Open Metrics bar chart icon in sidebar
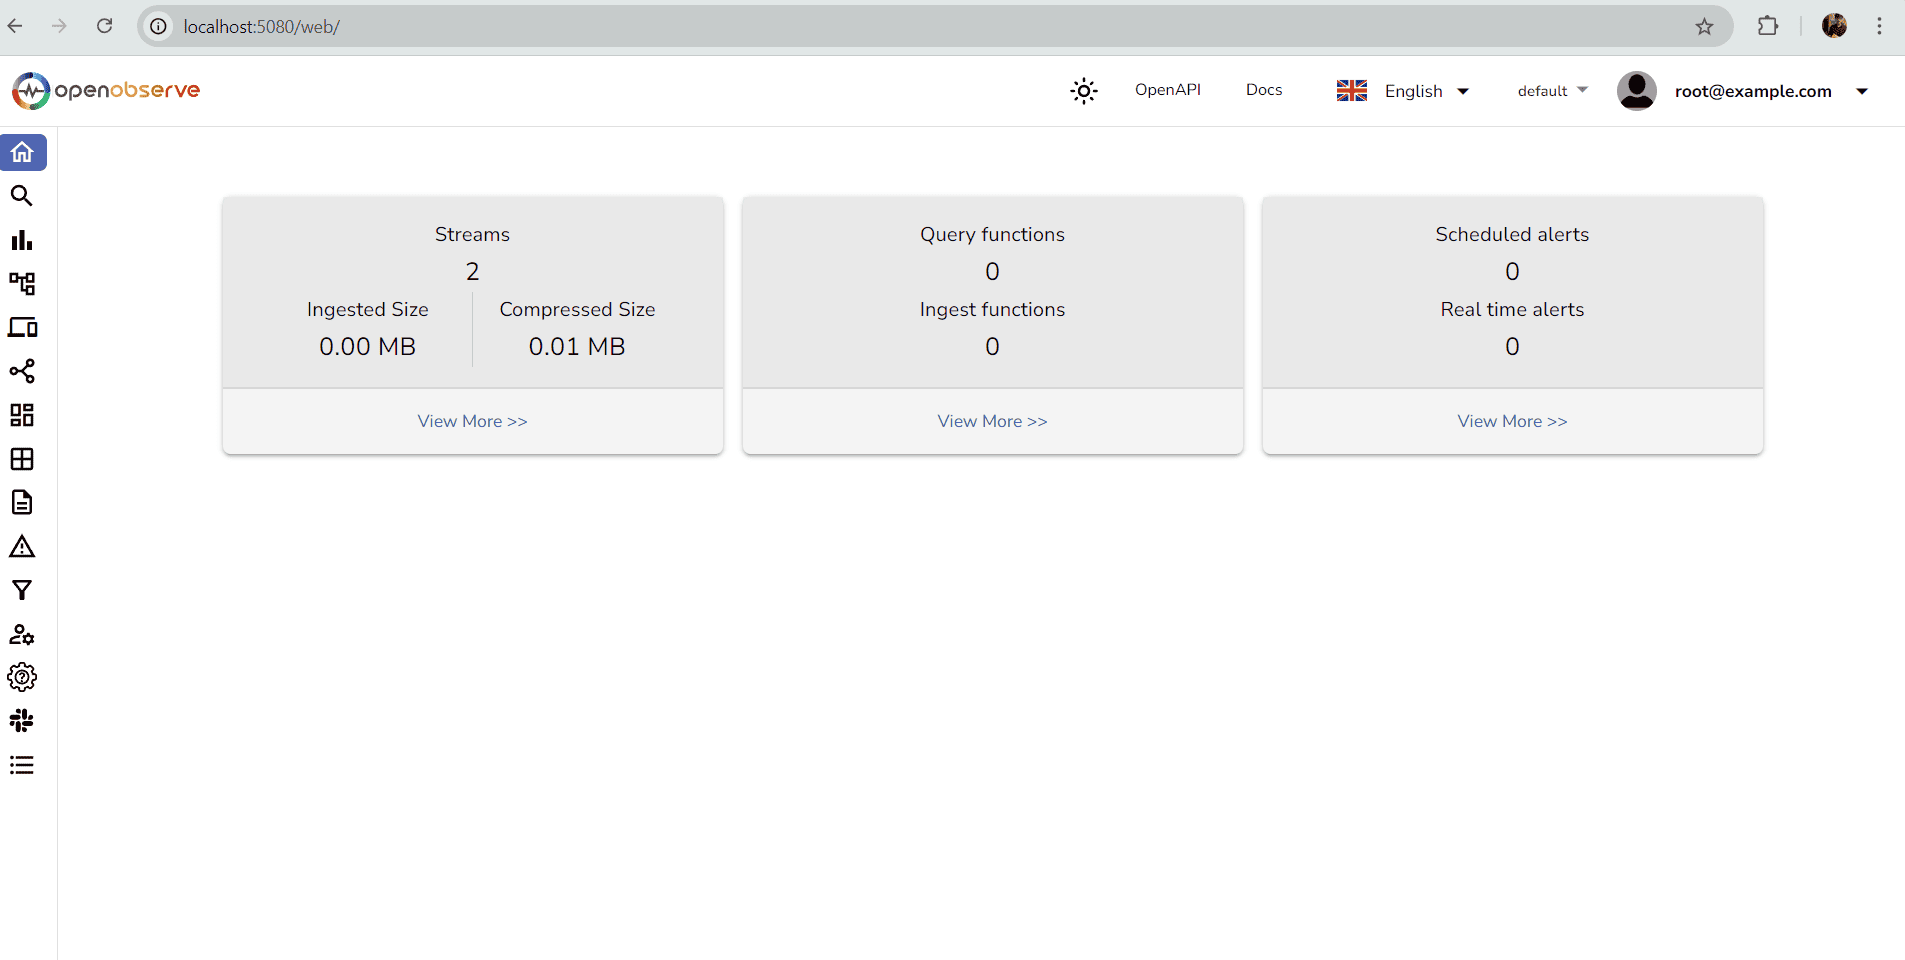The width and height of the screenshot is (1905, 960). point(22,240)
